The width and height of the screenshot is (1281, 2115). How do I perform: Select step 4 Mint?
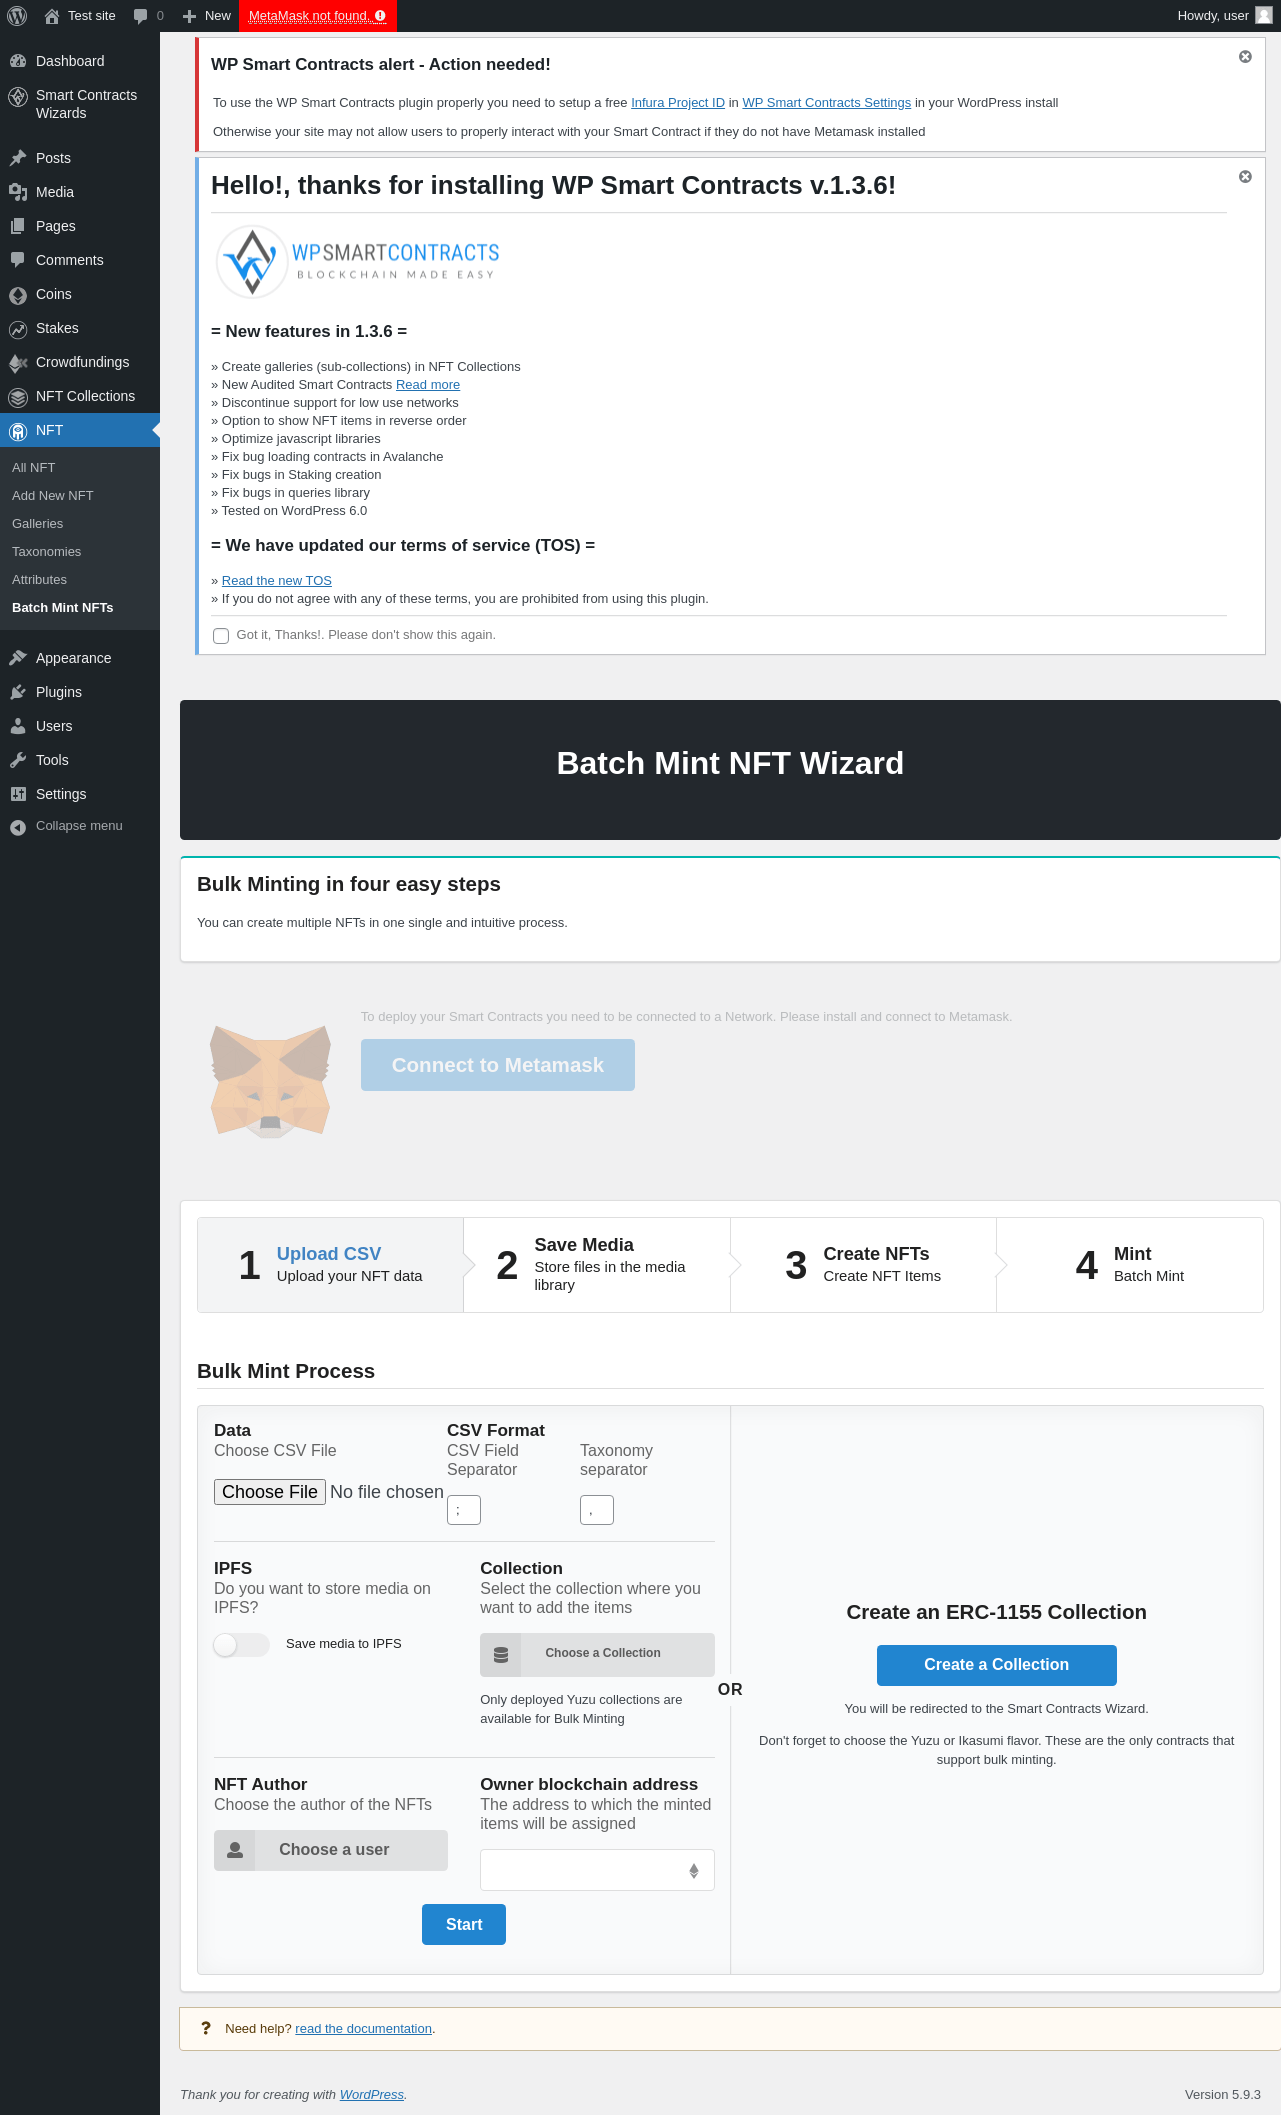(x=1130, y=1265)
